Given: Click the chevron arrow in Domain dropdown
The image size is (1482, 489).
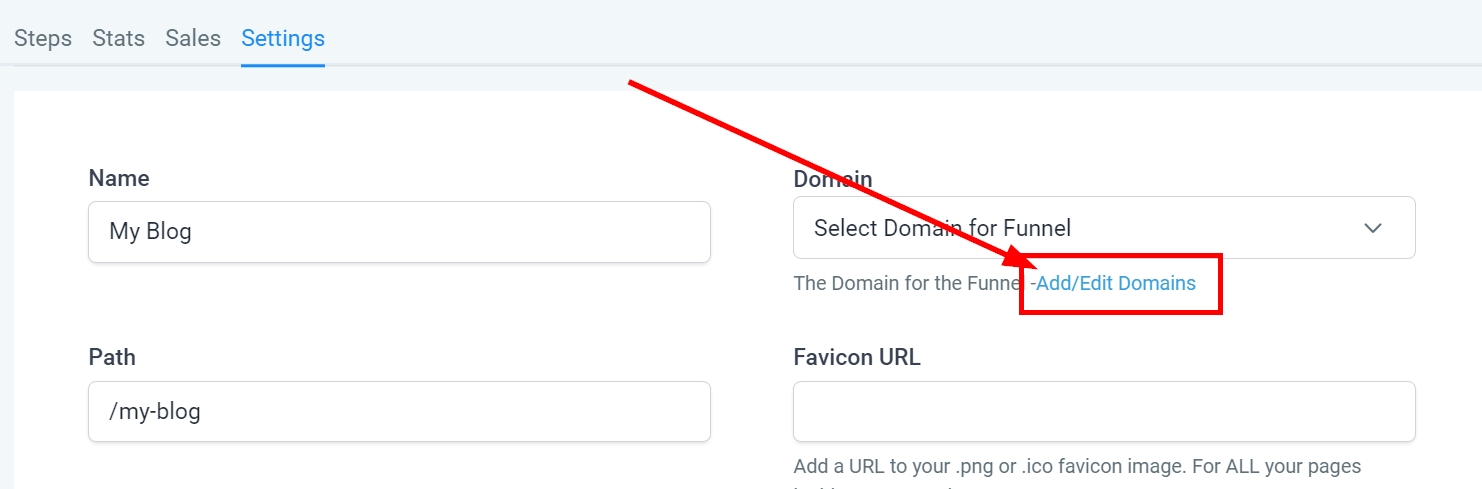Looking at the screenshot, I should (x=1373, y=228).
